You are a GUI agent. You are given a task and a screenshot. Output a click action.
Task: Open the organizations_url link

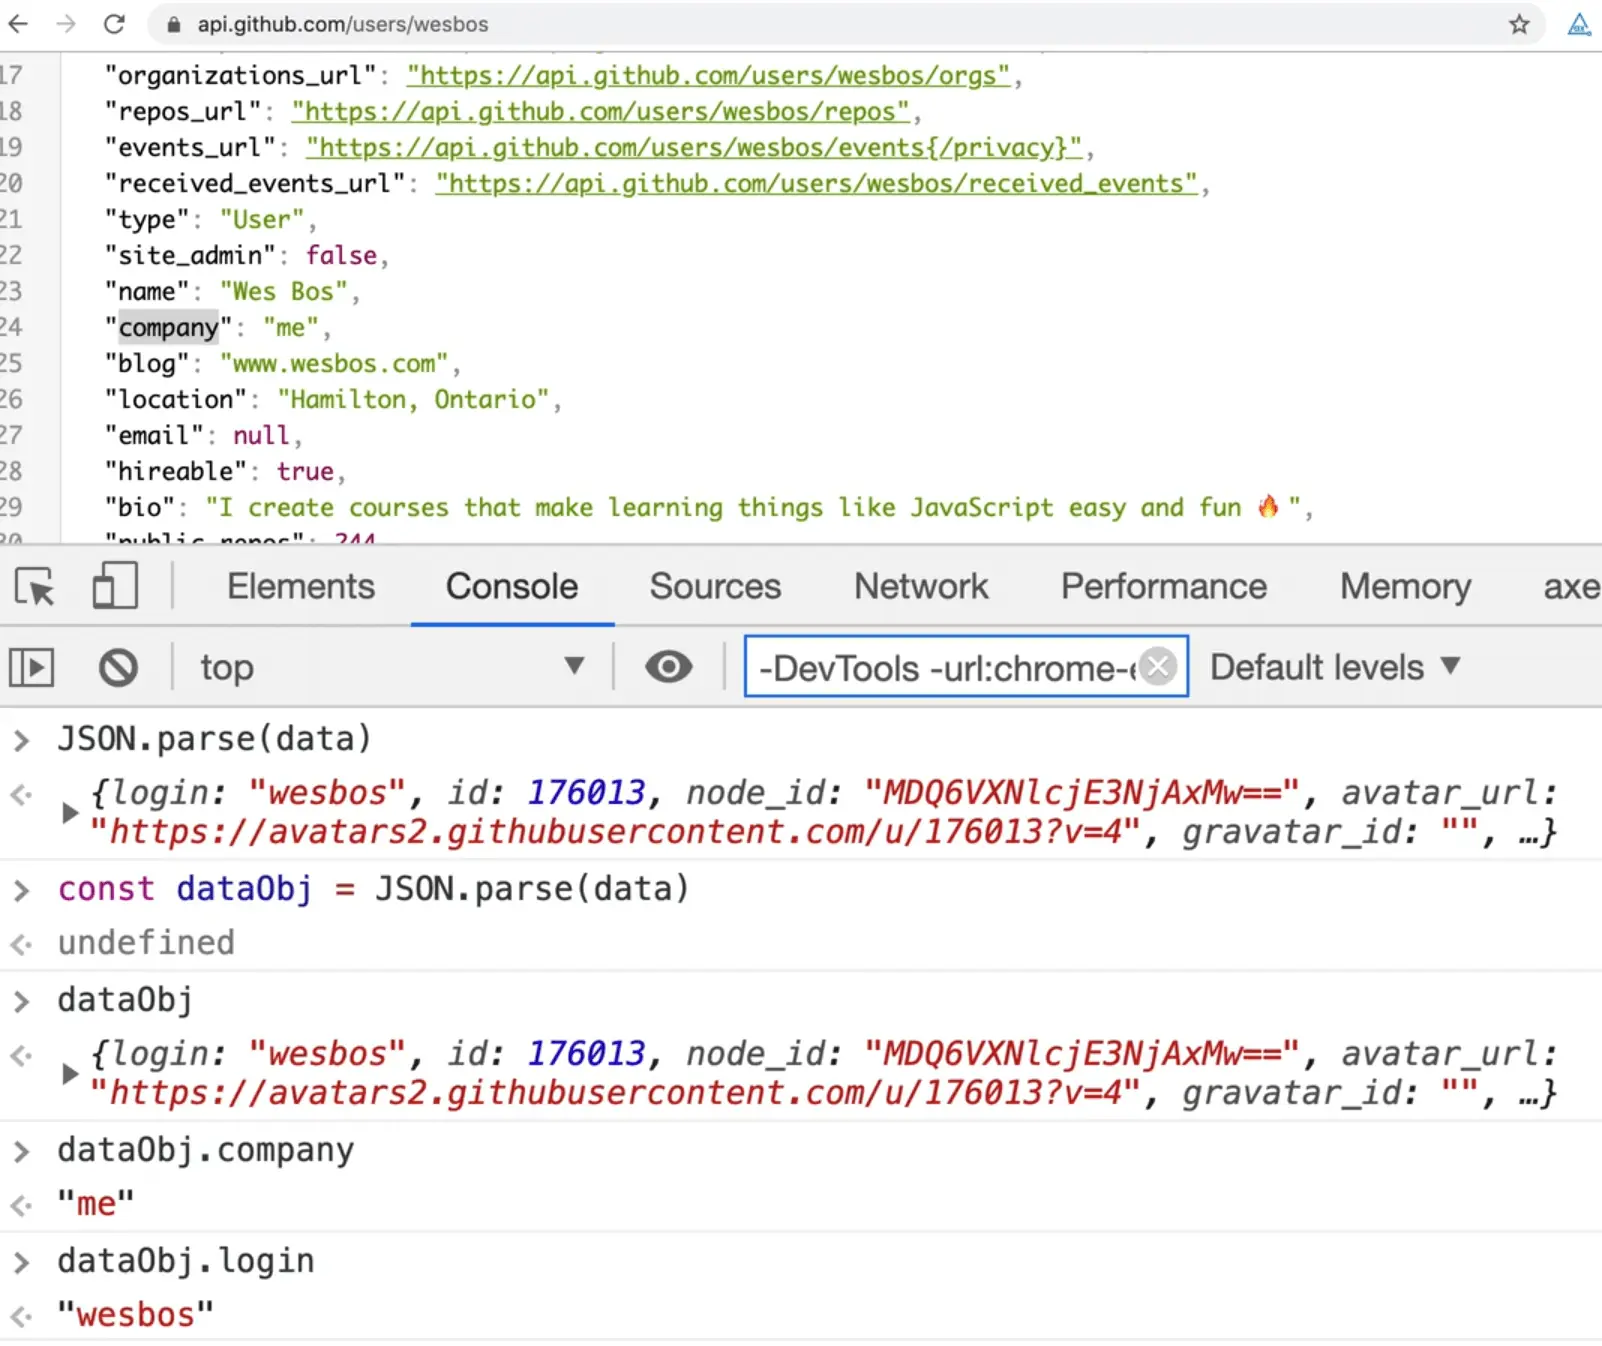pos(708,75)
